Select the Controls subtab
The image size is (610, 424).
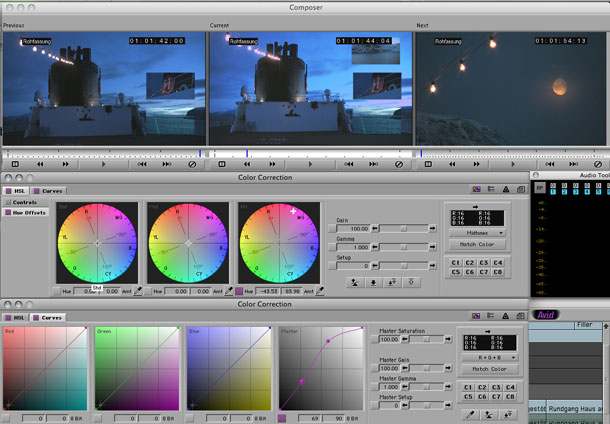pyautogui.click(x=22, y=202)
